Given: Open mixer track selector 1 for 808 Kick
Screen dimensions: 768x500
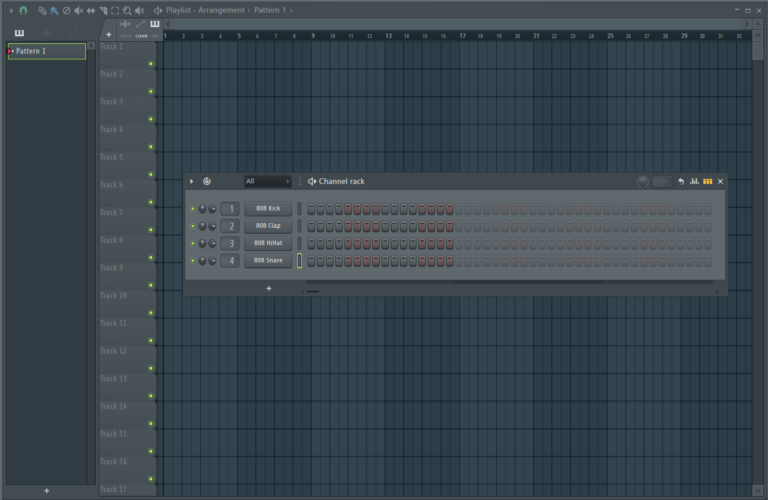Looking at the screenshot, I should coord(230,209).
